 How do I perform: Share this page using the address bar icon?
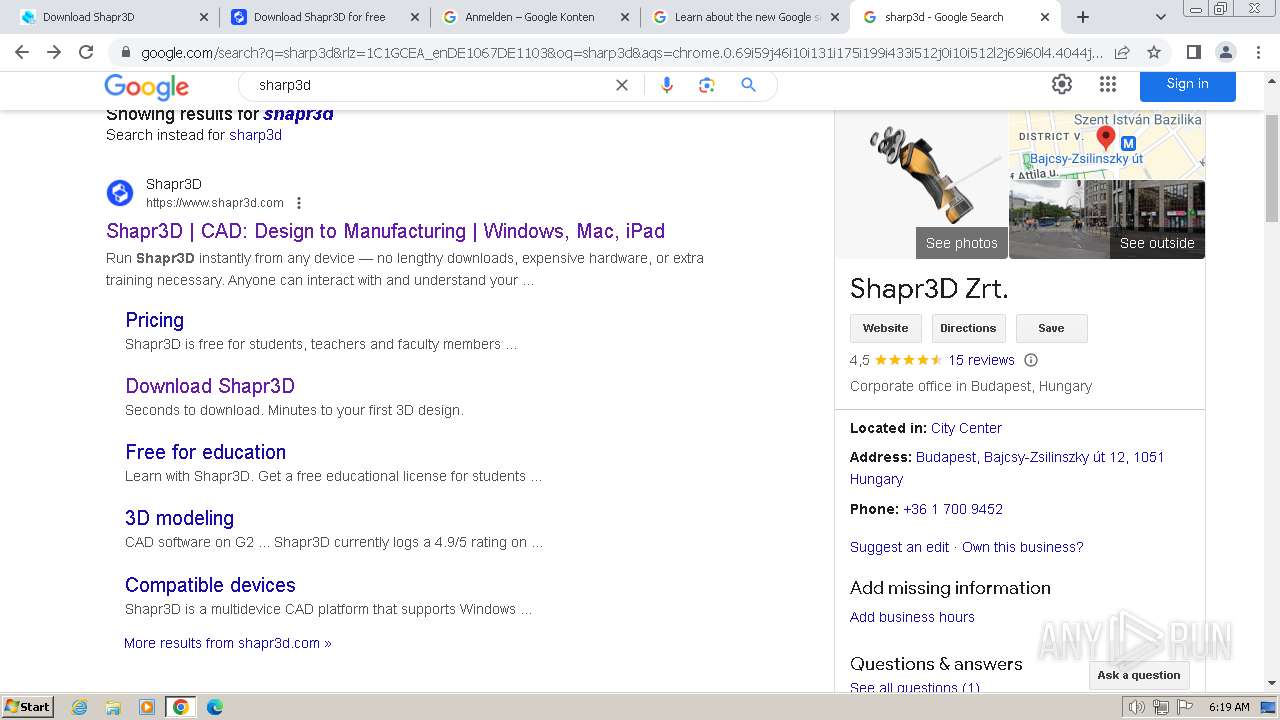point(1122,52)
